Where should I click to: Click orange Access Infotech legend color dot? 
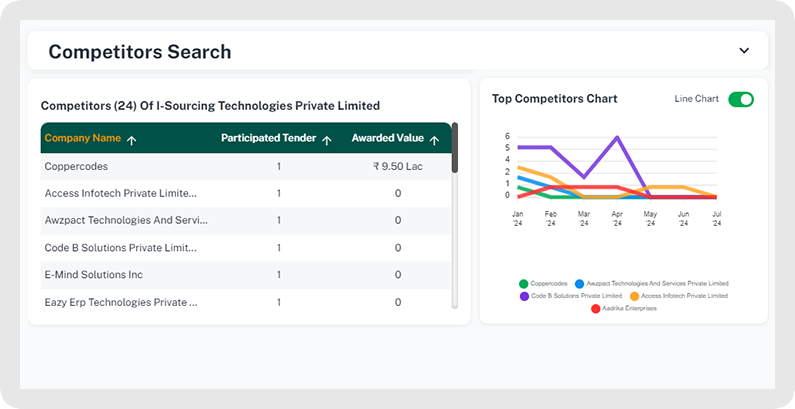coord(635,296)
